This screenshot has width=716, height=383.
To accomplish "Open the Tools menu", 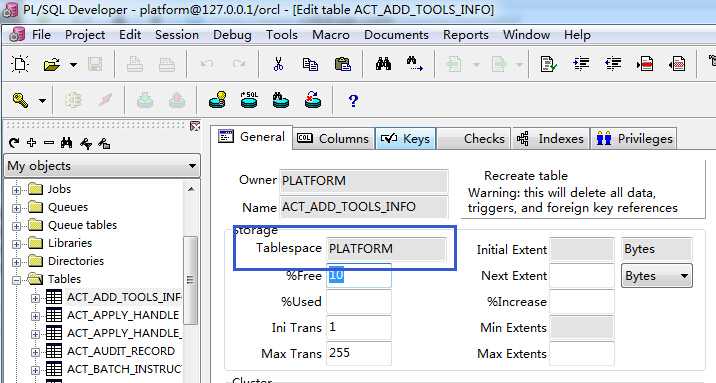I will click(x=282, y=35).
